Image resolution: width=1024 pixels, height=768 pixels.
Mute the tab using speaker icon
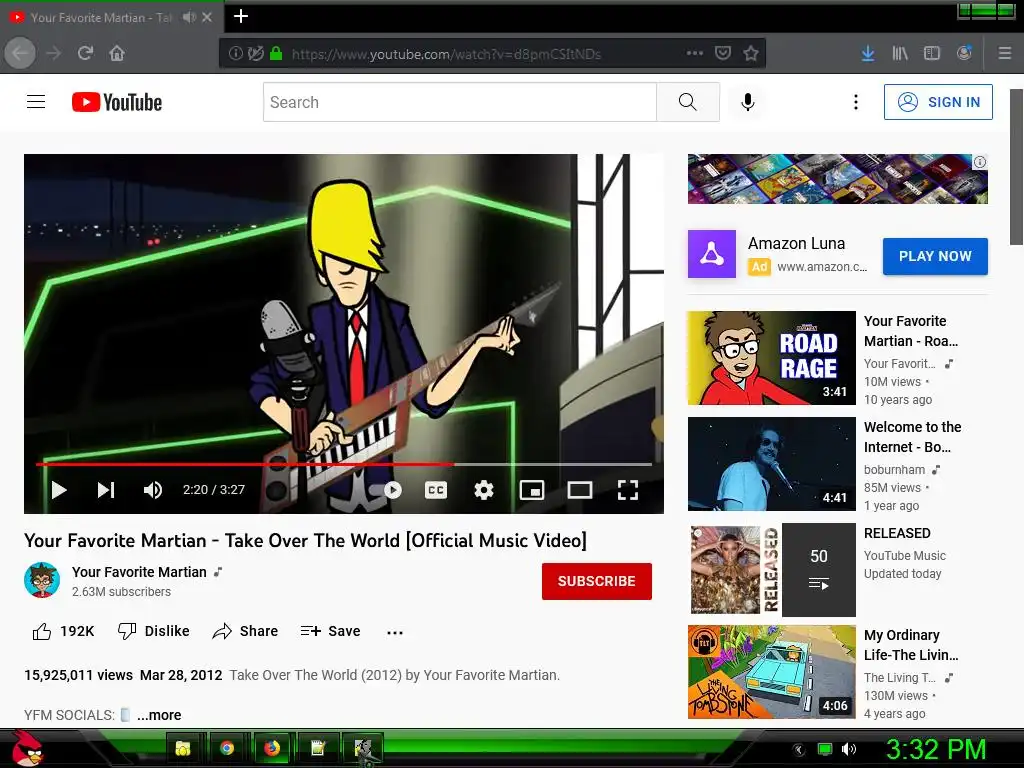click(189, 18)
